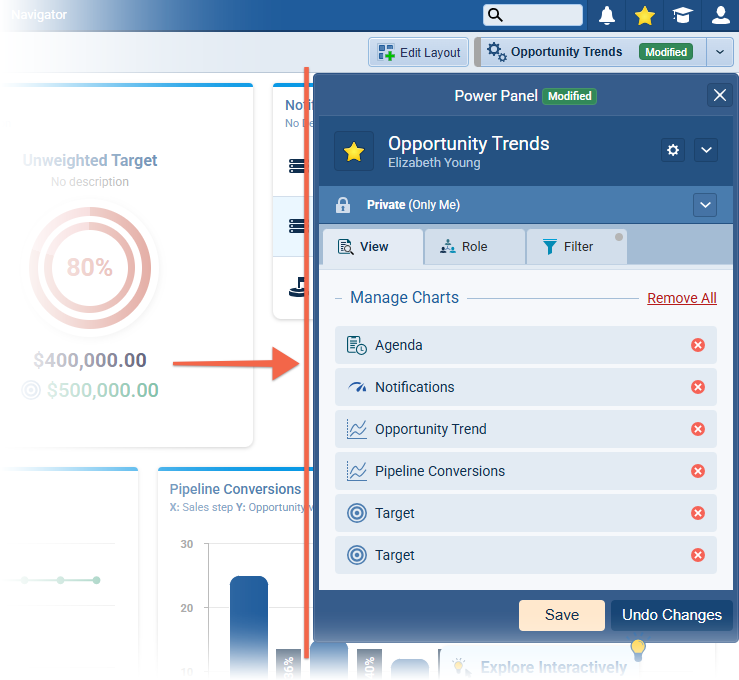The height and width of the screenshot is (680, 739).
Task: Expand the chevron next to the gear icon
Action: (x=706, y=150)
